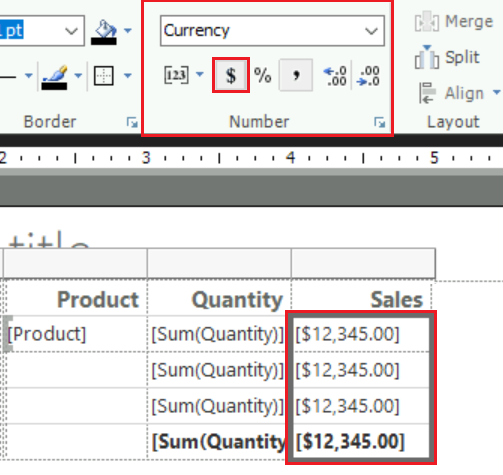Image resolution: width=503 pixels, height=475 pixels.
Task: Open the border width pt dropdown
Action: click(71, 31)
